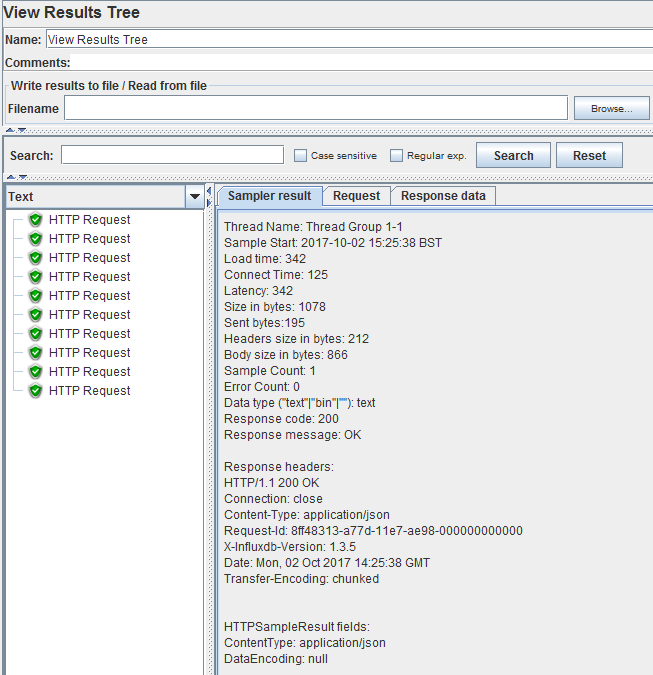Focus the Filename input field
The image size is (653, 675).
tap(316, 108)
